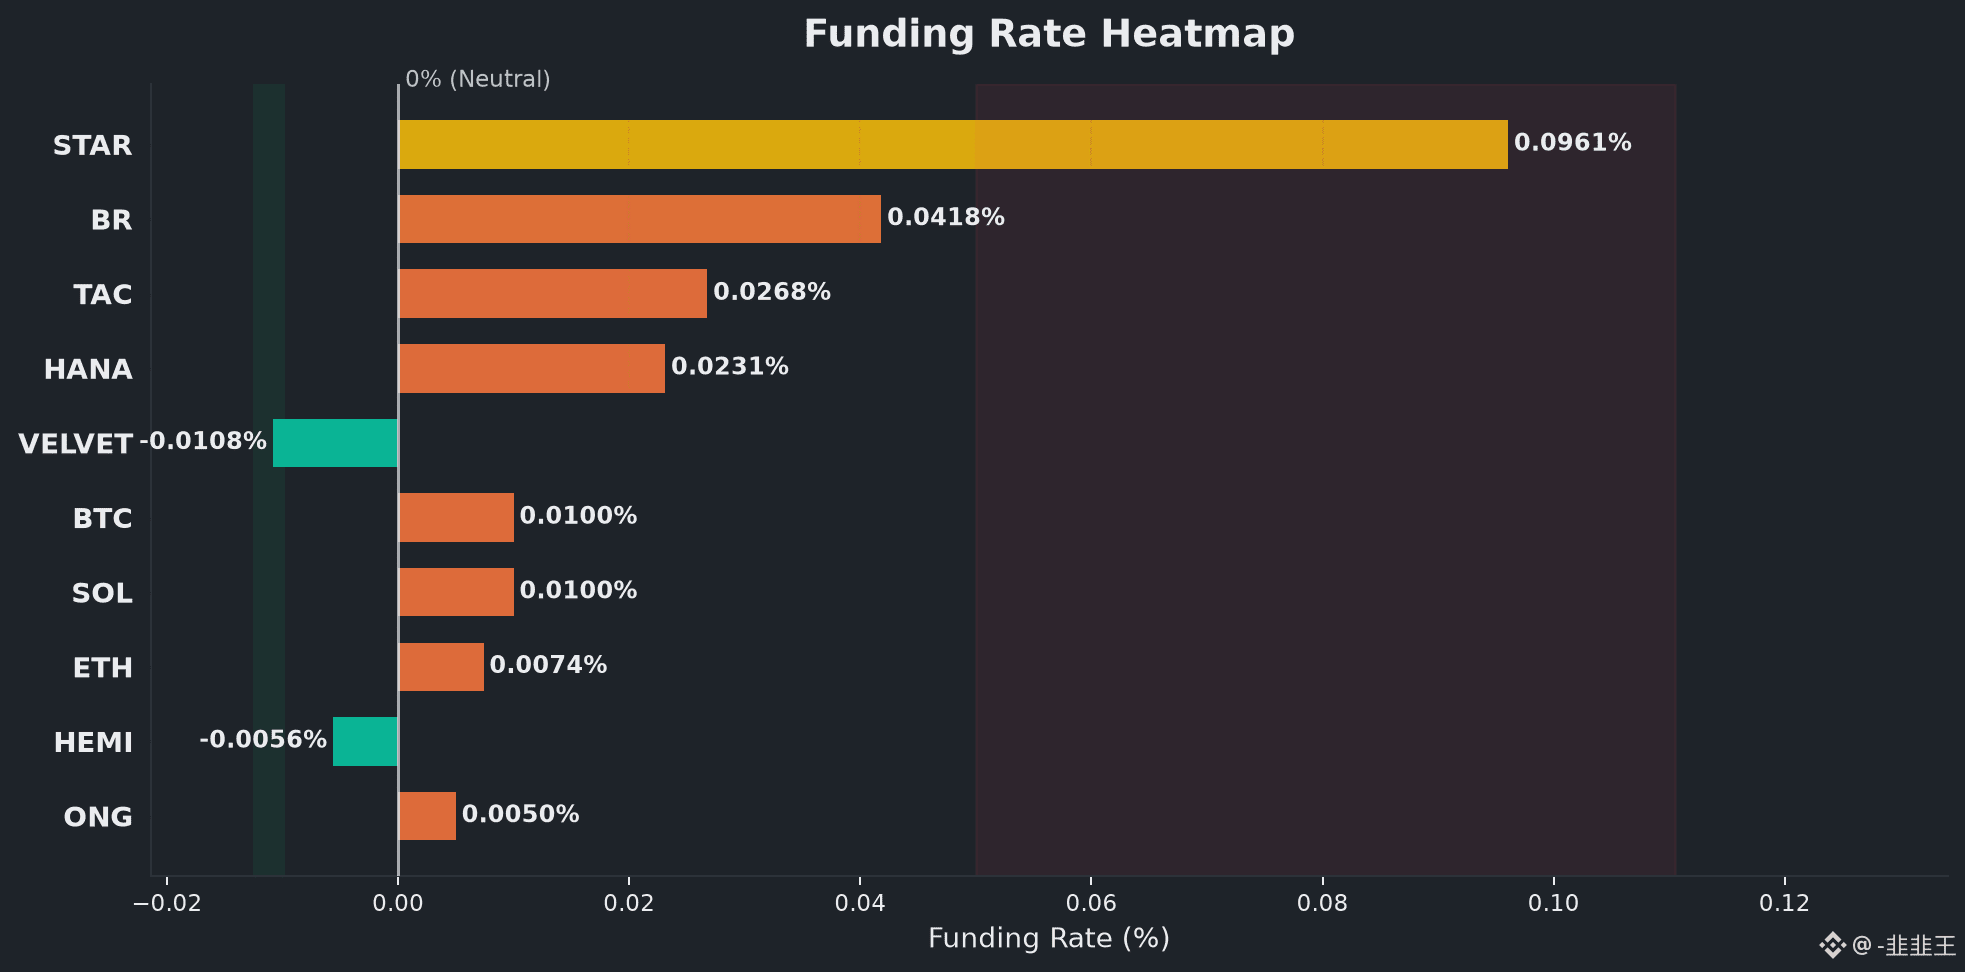Click the "Funding Rate (%)" axis title
1965x972 pixels.
click(x=1049, y=939)
